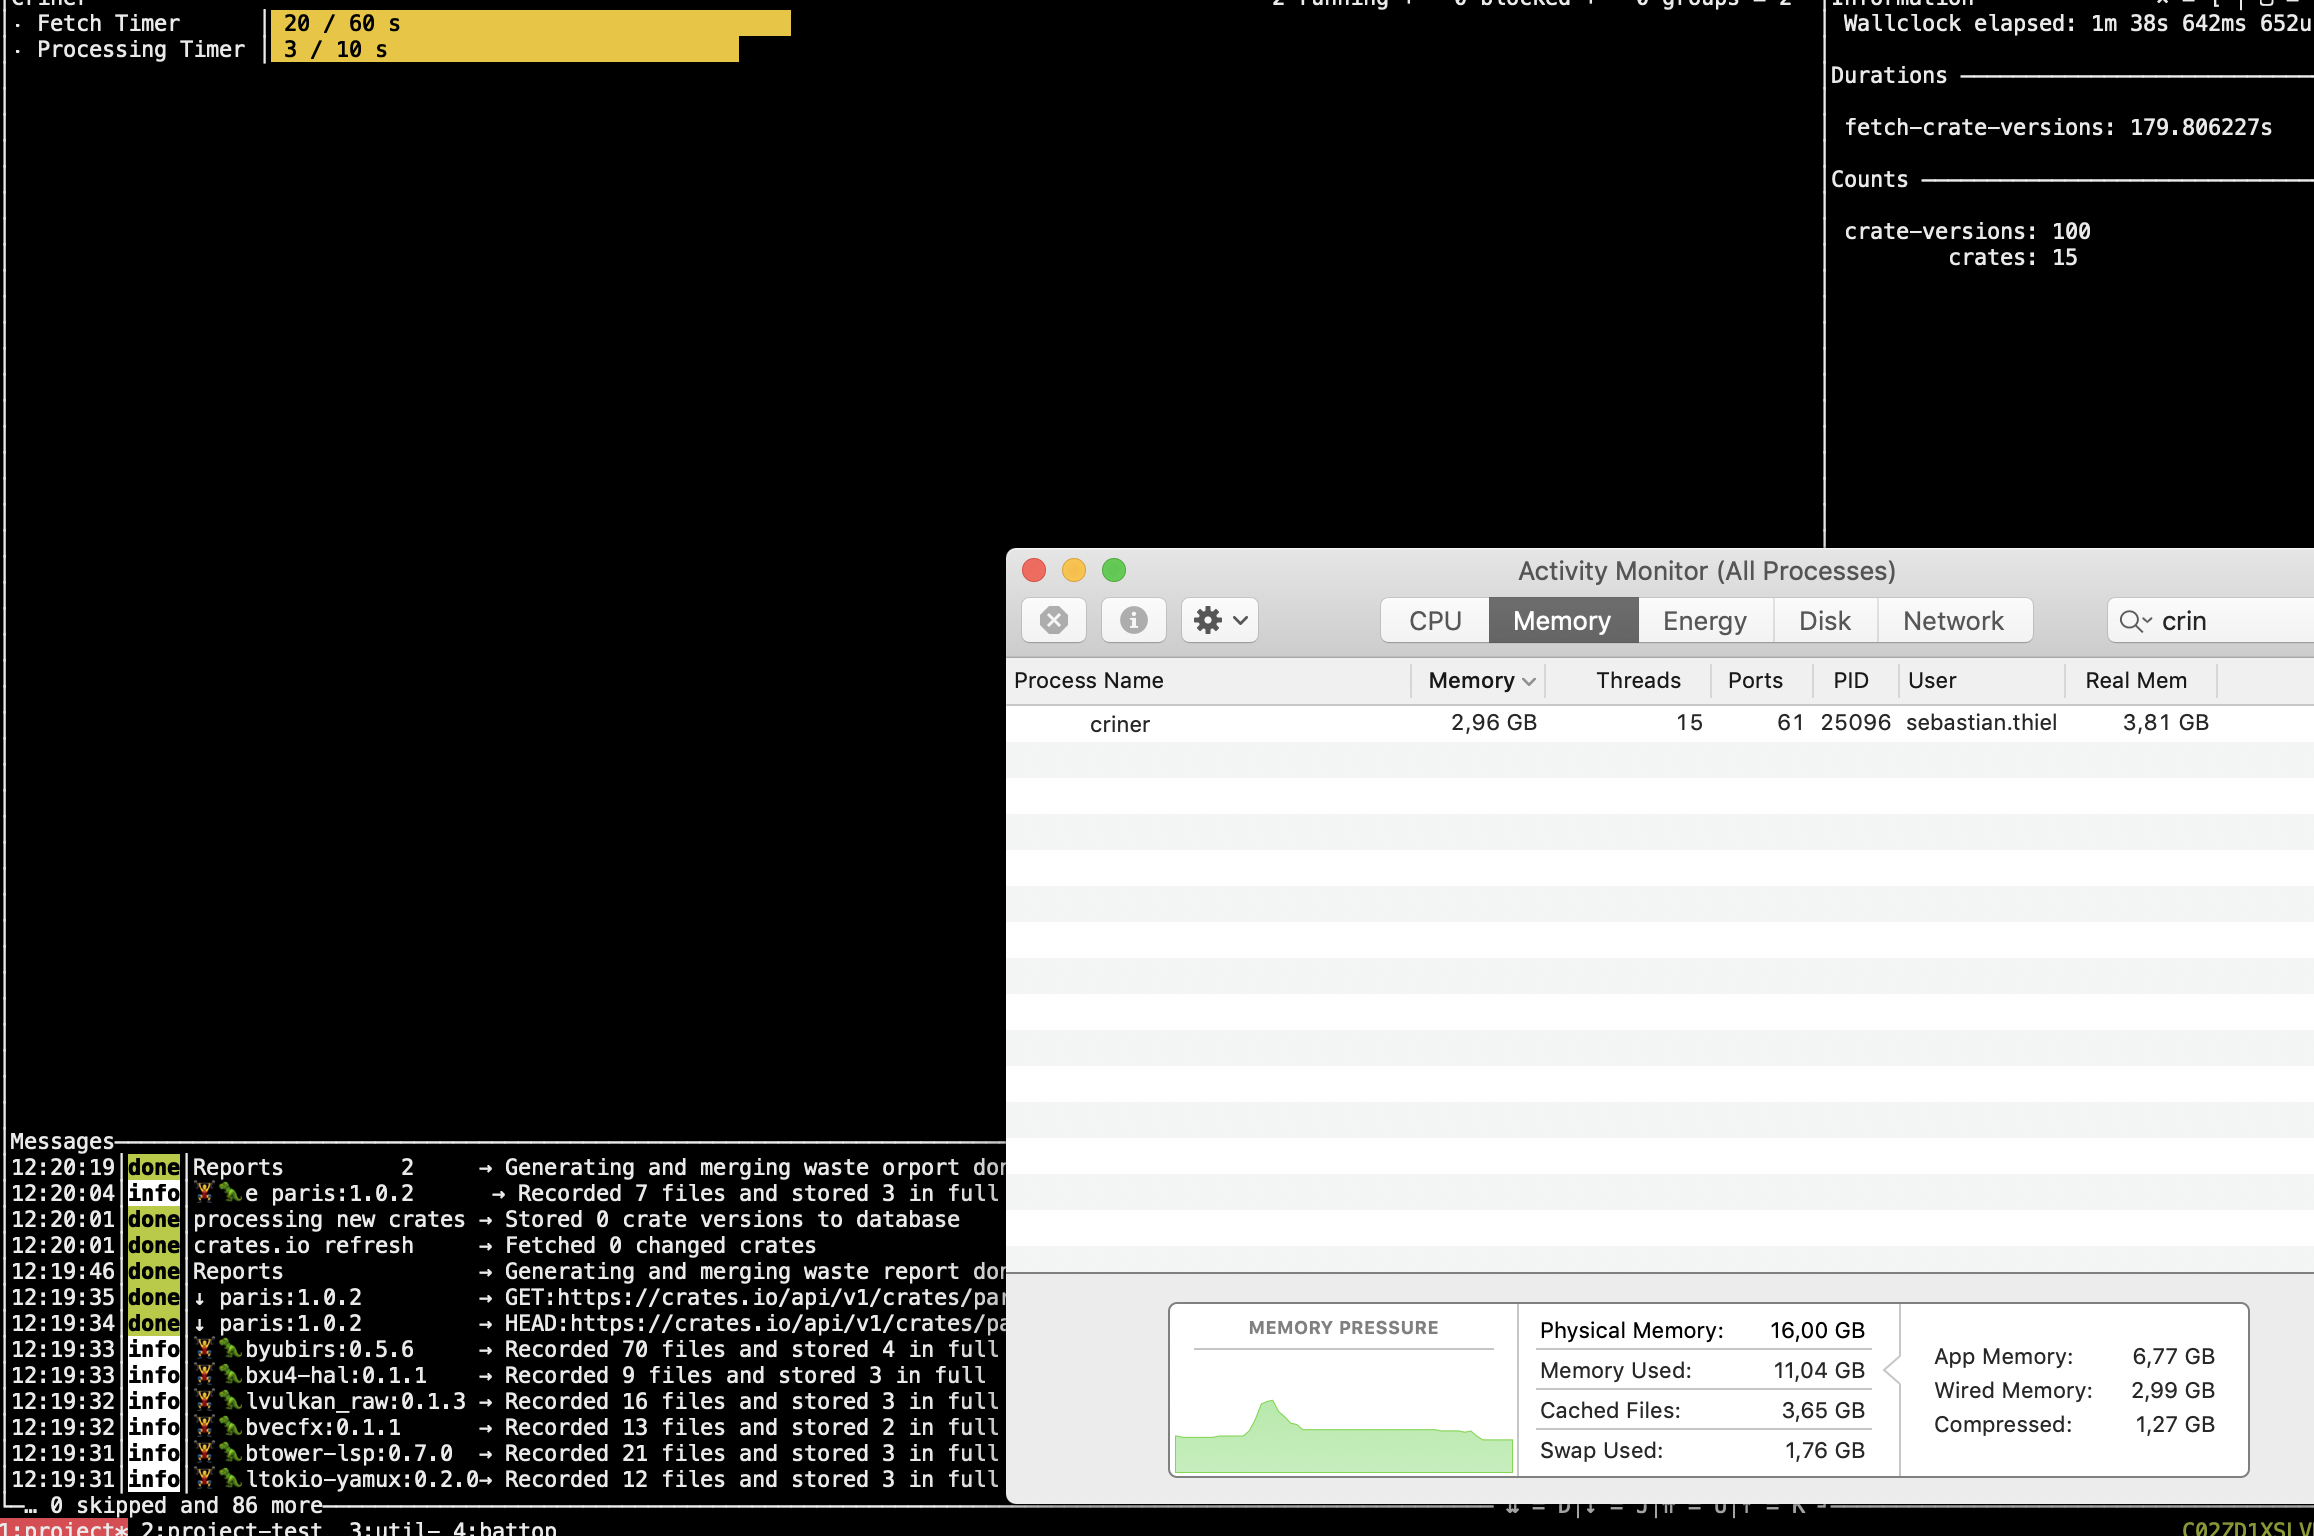Switch to the Energy tab
Image resolution: width=2314 pixels, height=1536 pixels.
pos(1703,620)
